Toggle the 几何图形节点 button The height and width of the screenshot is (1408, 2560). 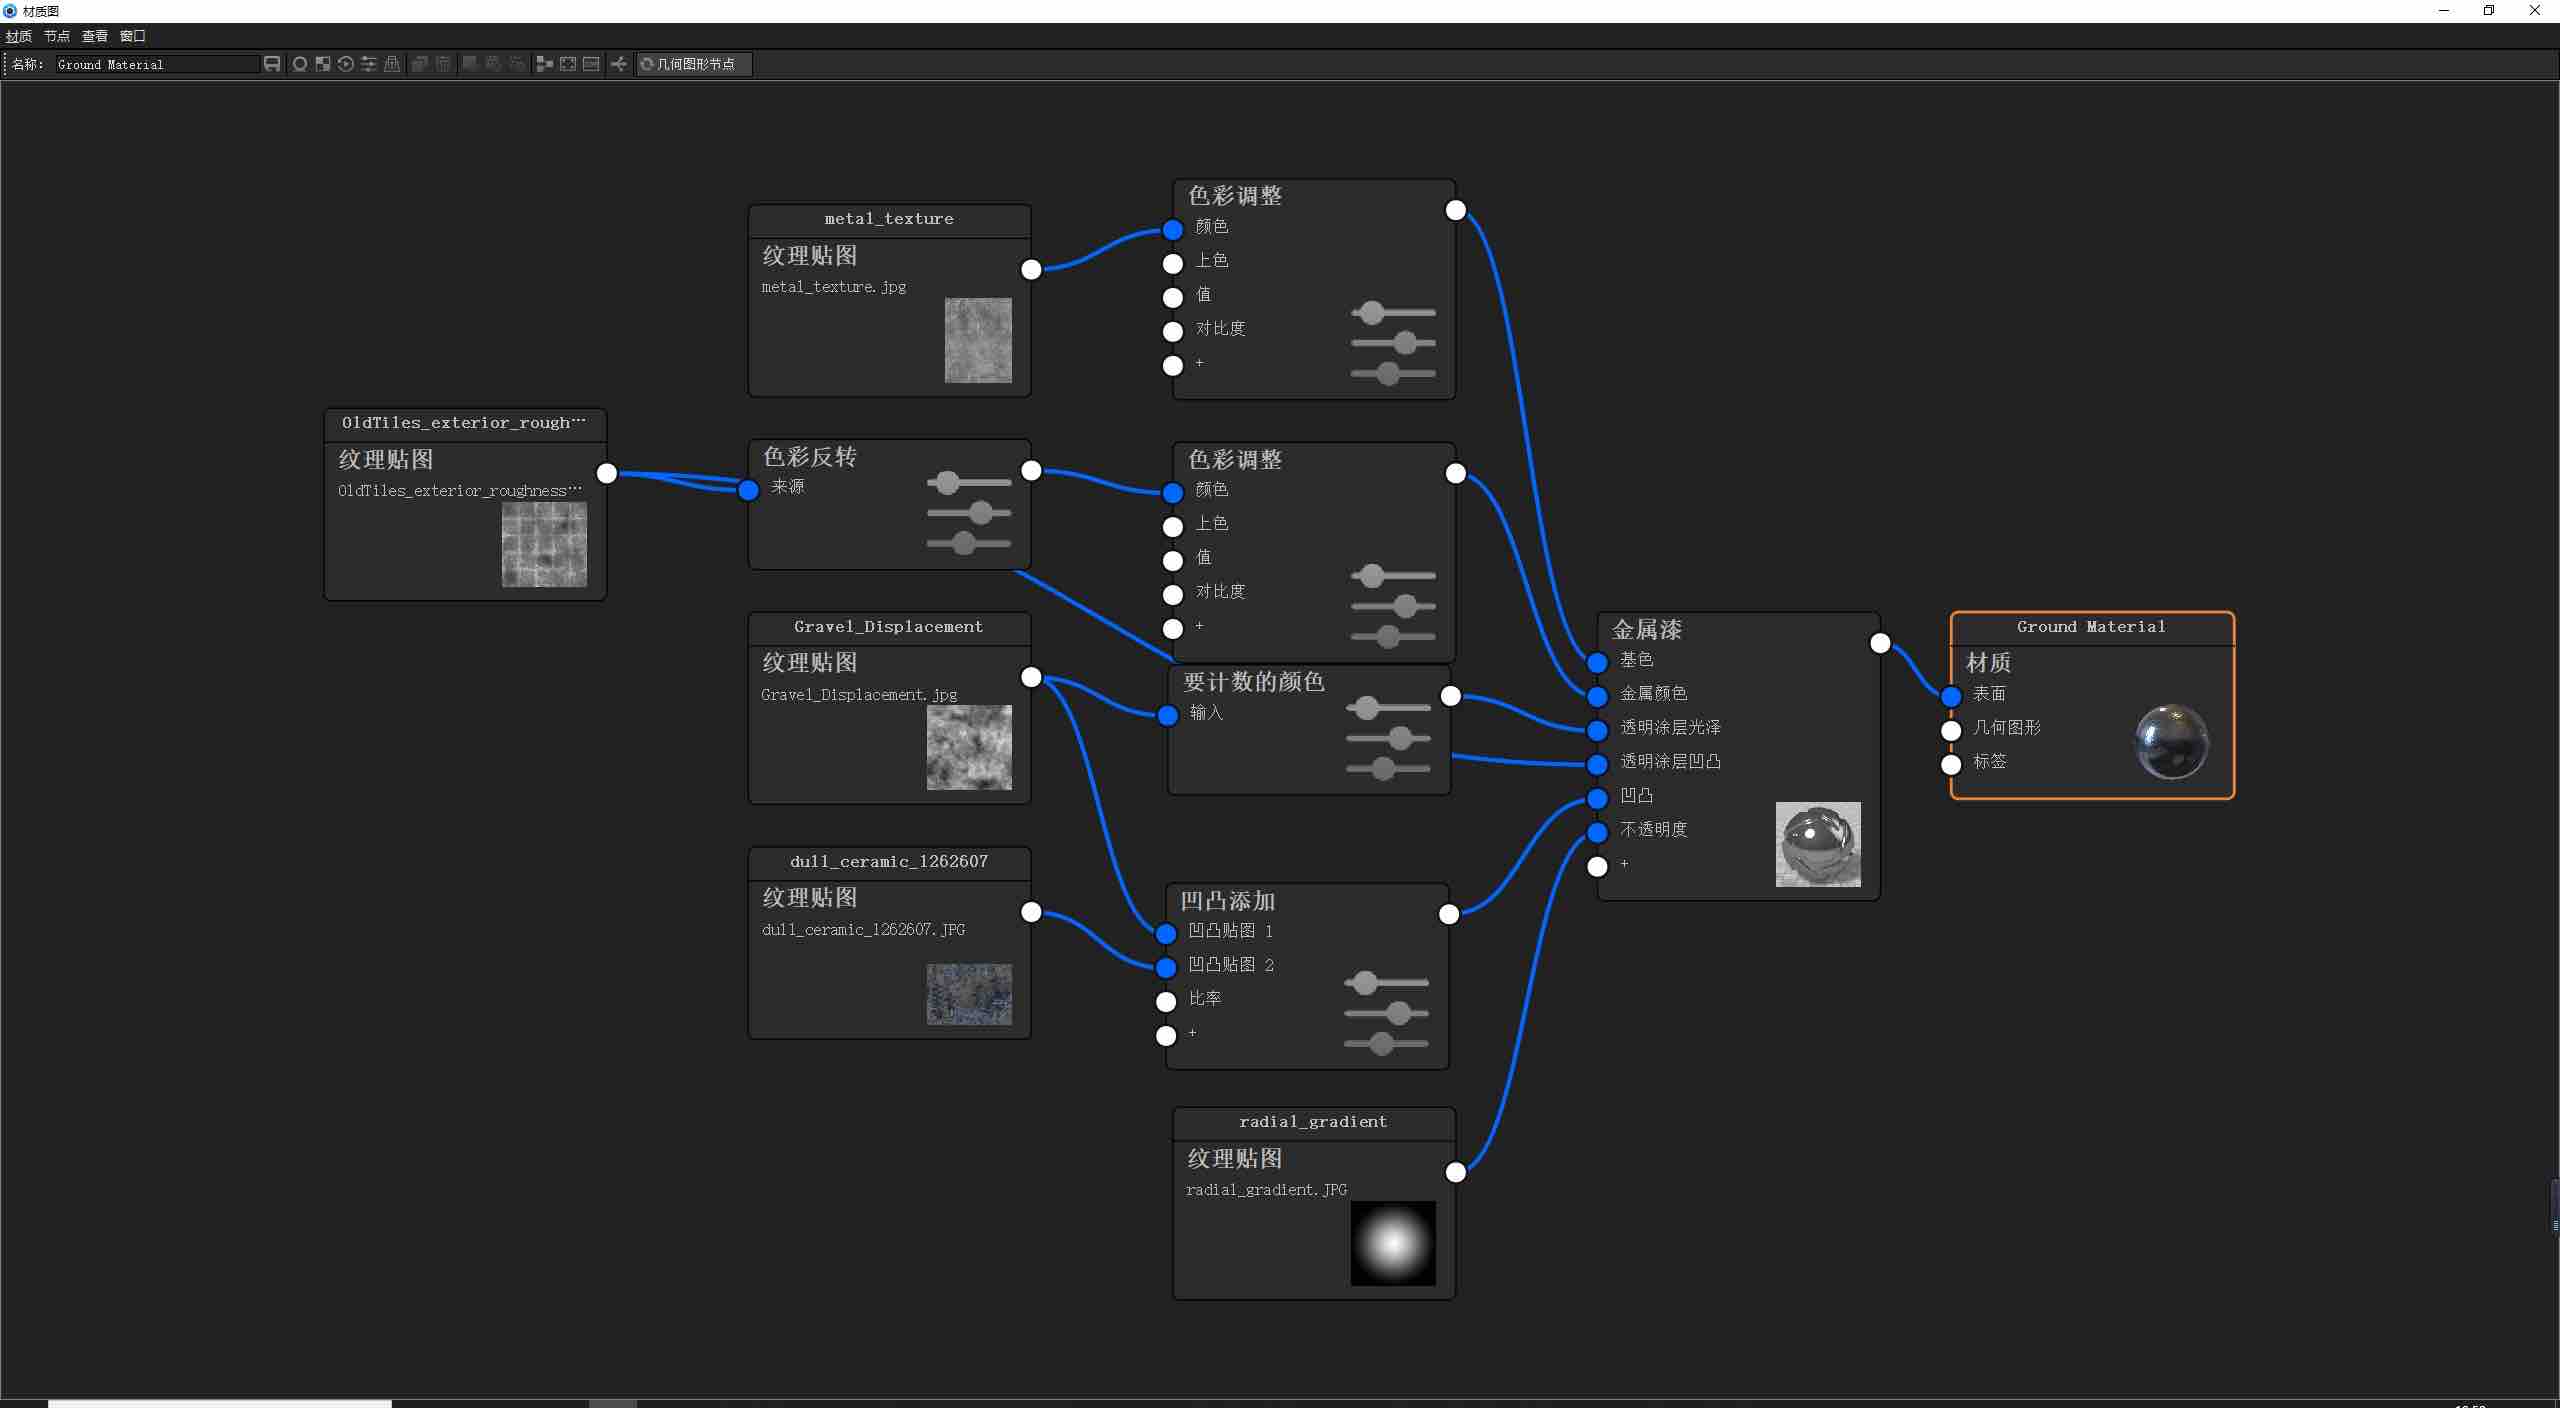pos(694,64)
